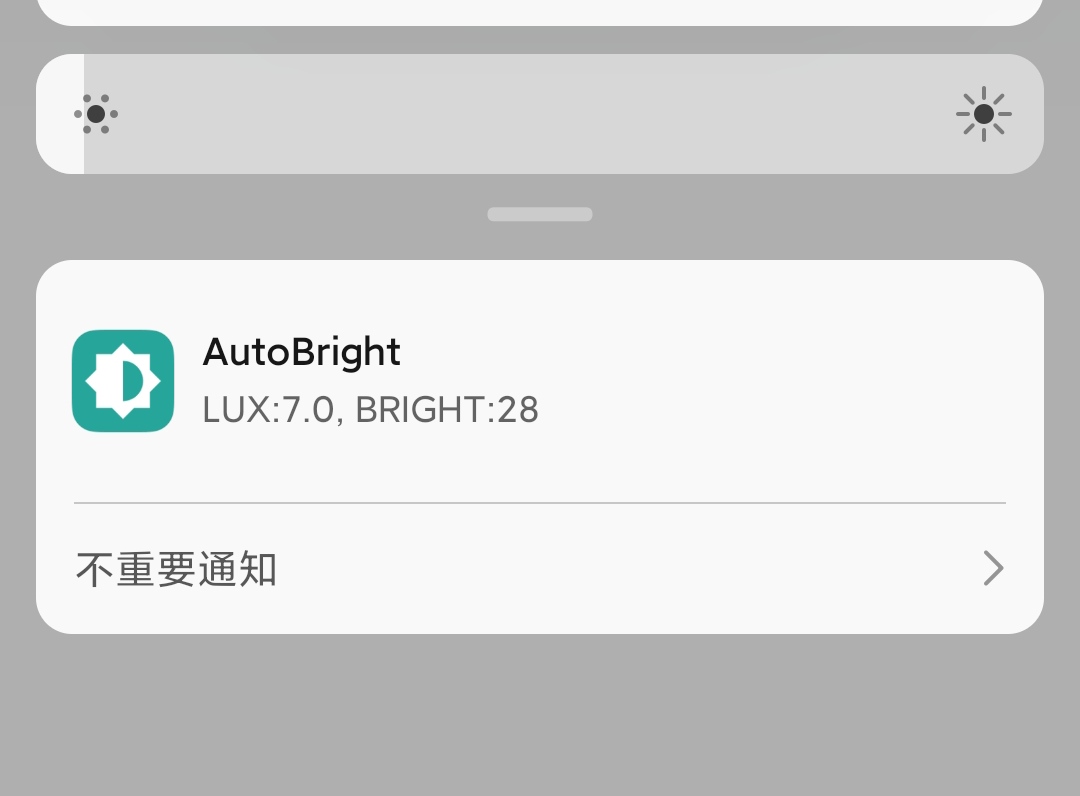
Task: Click the low brightness sun icon
Action: (x=96, y=114)
